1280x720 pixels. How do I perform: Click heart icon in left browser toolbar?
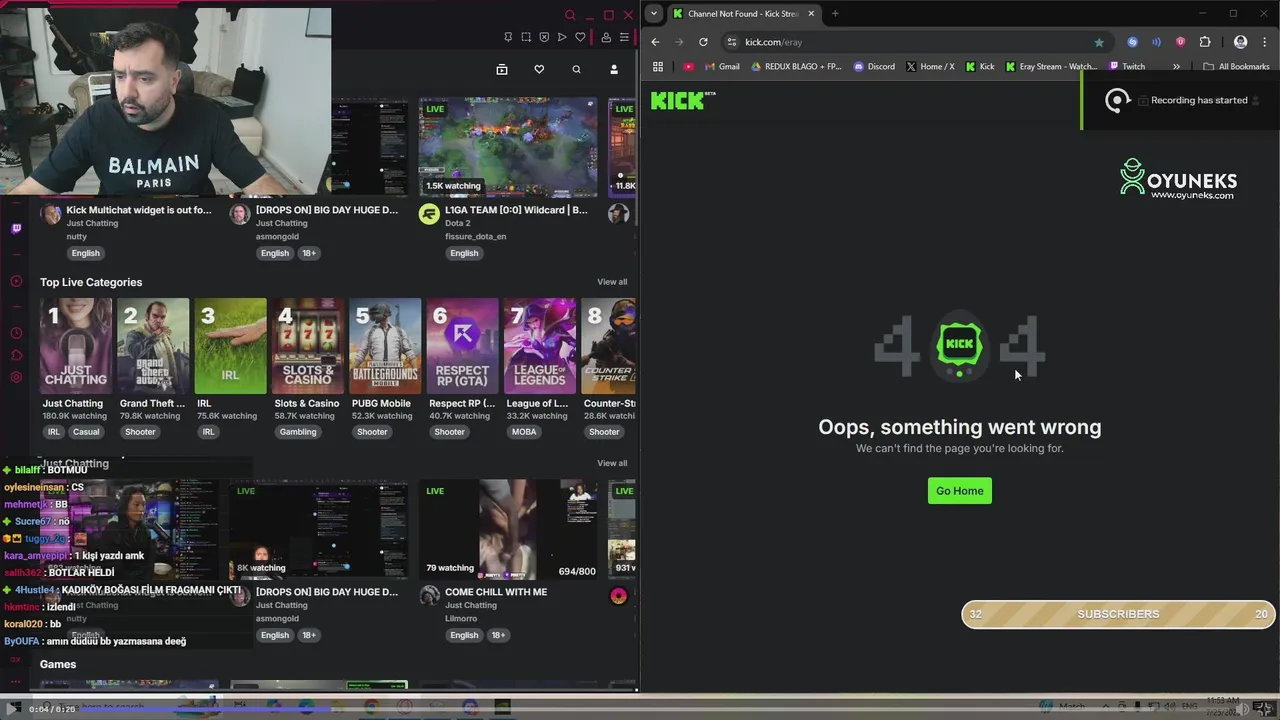coord(579,37)
